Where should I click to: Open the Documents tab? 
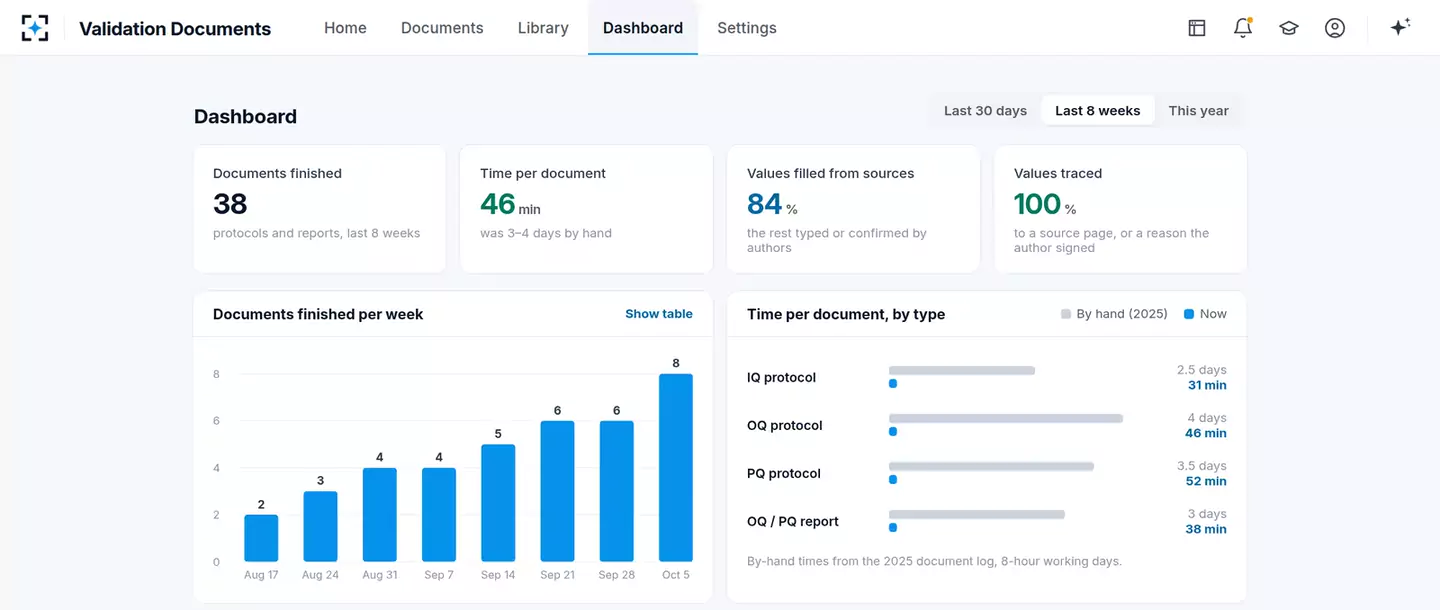[x=442, y=28]
